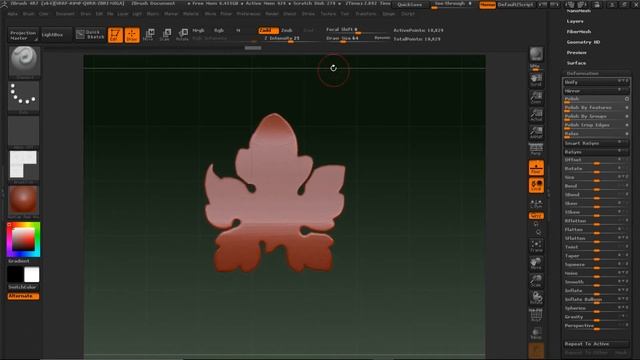Click the Unify deformation button
Image resolution: width=640 pixels, height=360 pixels.
[596, 82]
